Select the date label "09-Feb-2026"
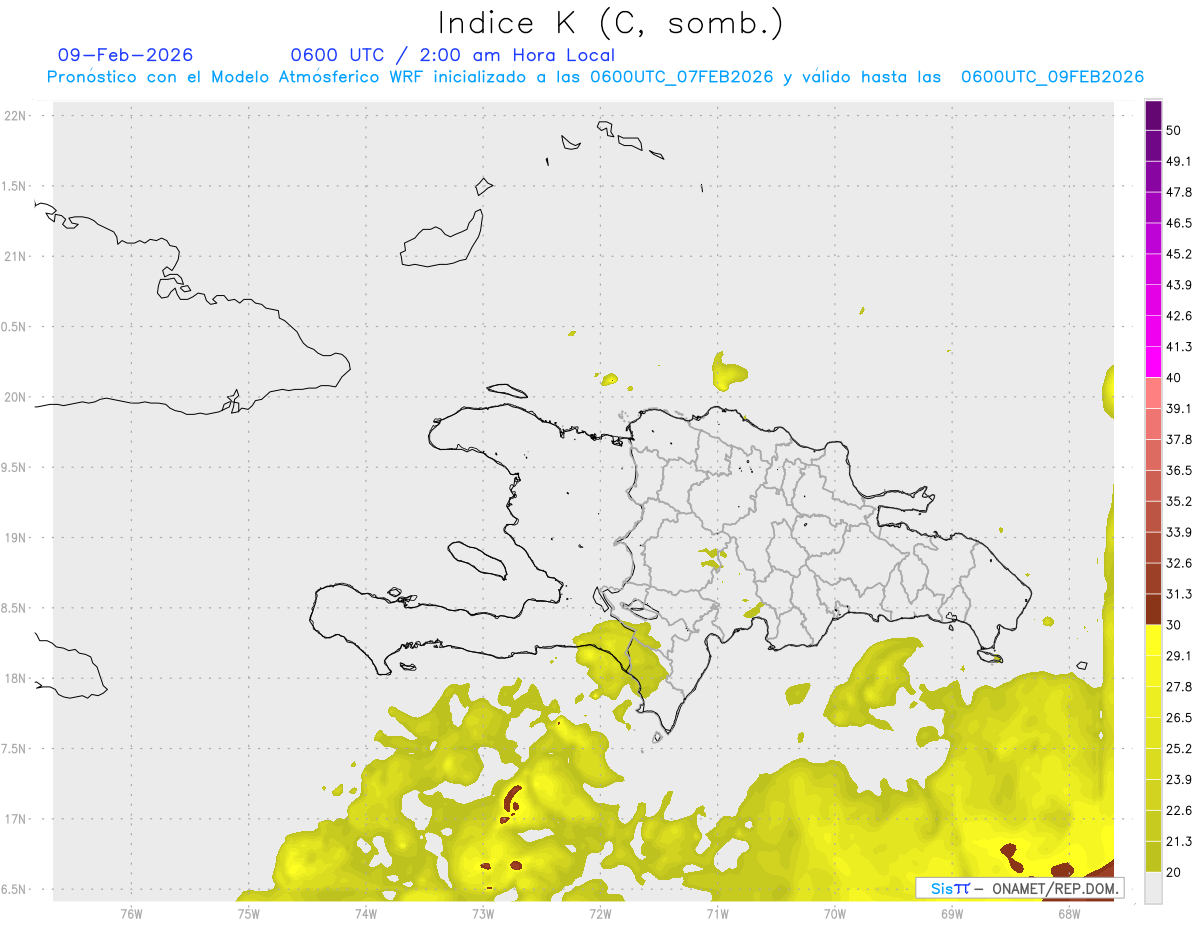Screen dimensions: 1200x927 pos(126,55)
